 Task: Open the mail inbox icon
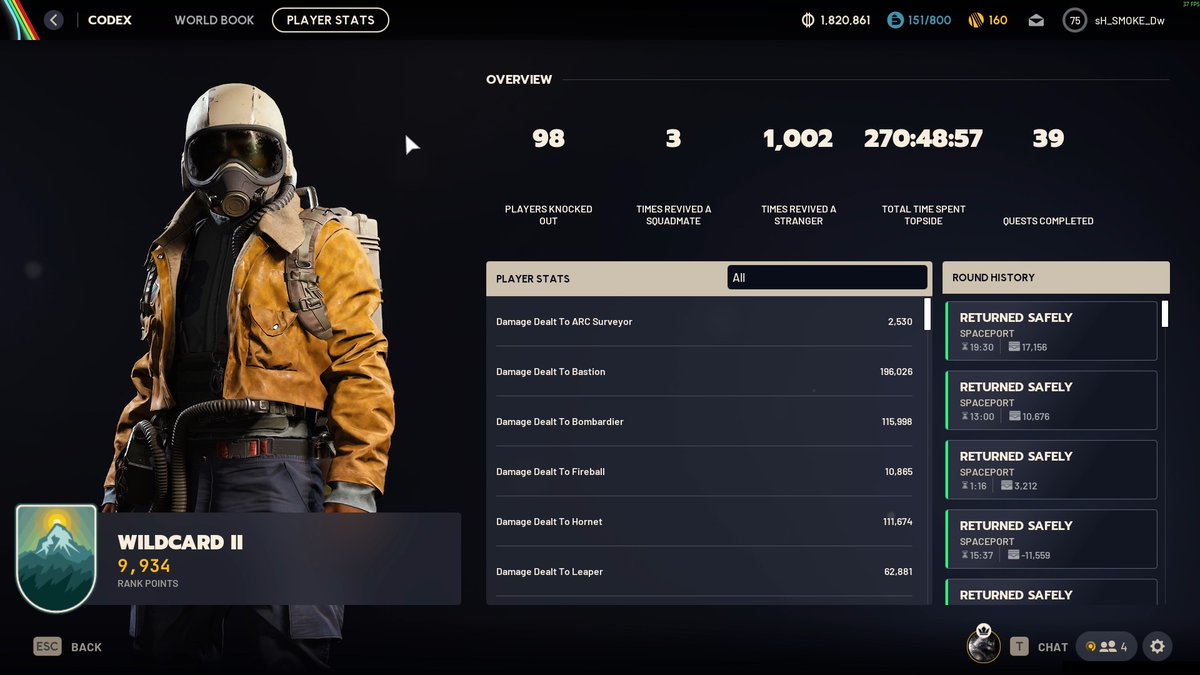[x=1036, y=20]
